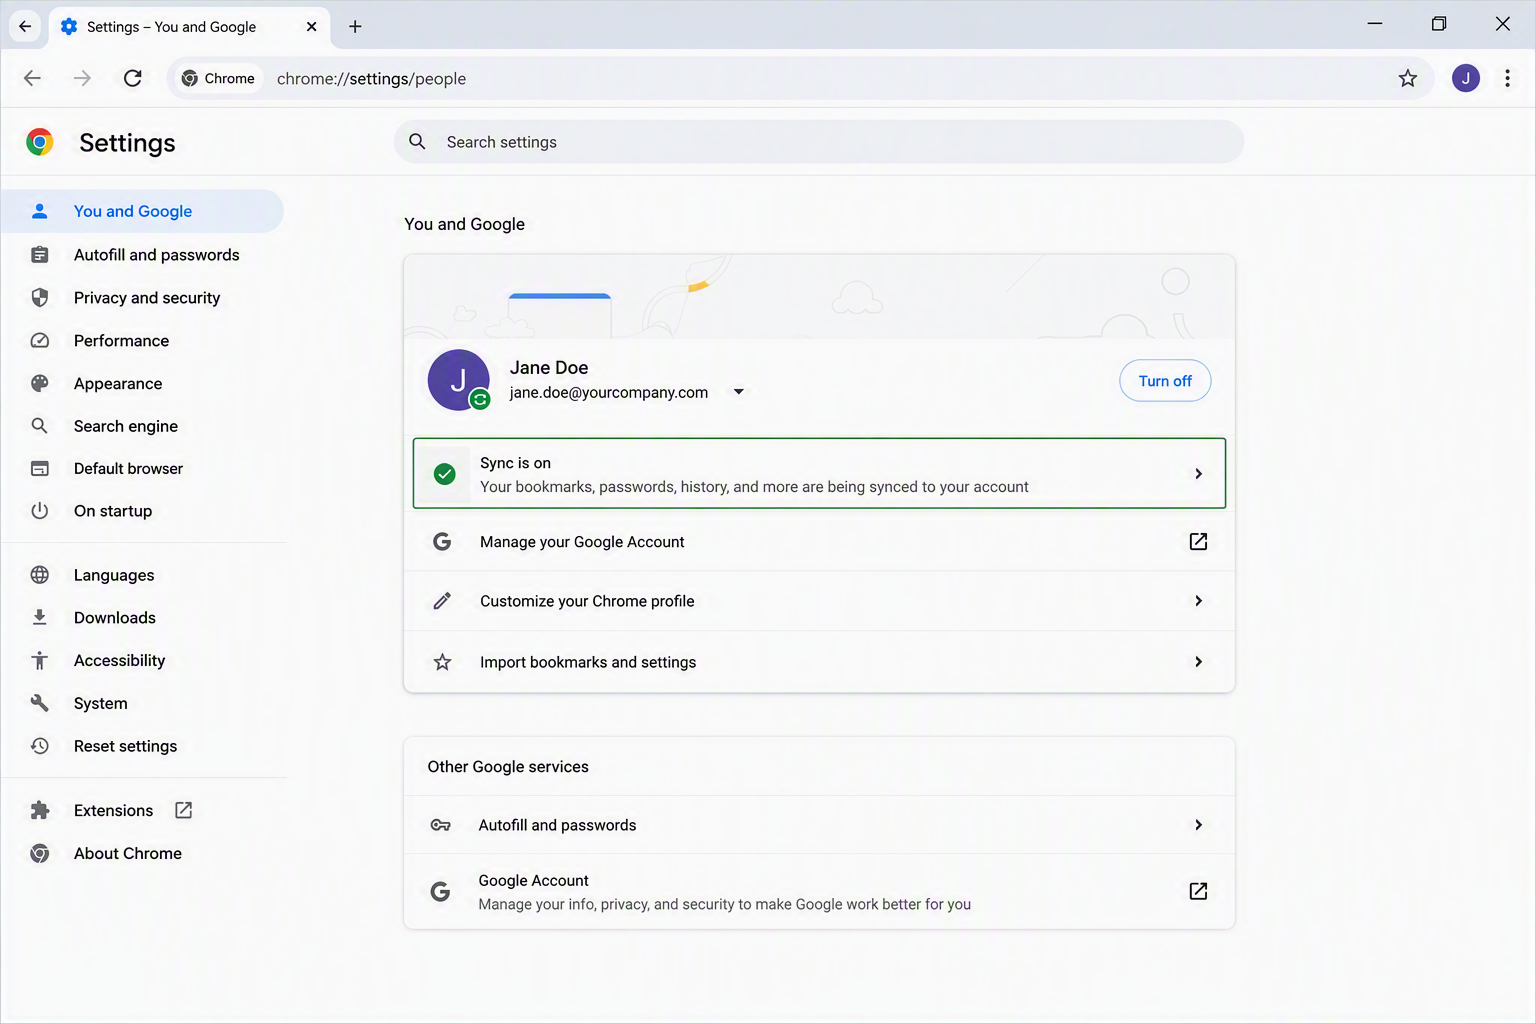Viewport: 1536px width, 1024px height.
Task: Open Chrome three-dot menu
Action: click(1507, 78)
